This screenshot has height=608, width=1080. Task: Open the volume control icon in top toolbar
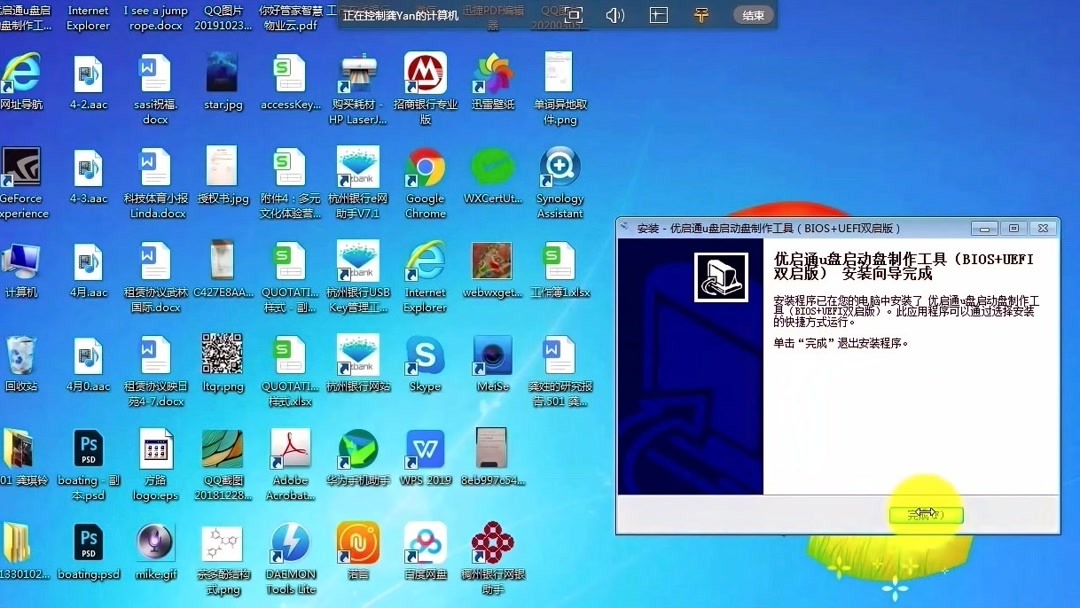click(613, 15)
